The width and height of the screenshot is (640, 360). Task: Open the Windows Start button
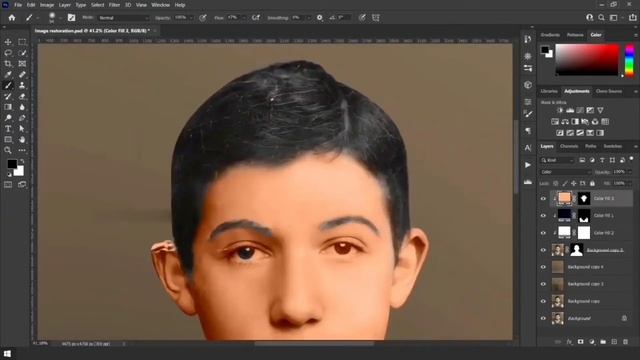tap(7, 353)
